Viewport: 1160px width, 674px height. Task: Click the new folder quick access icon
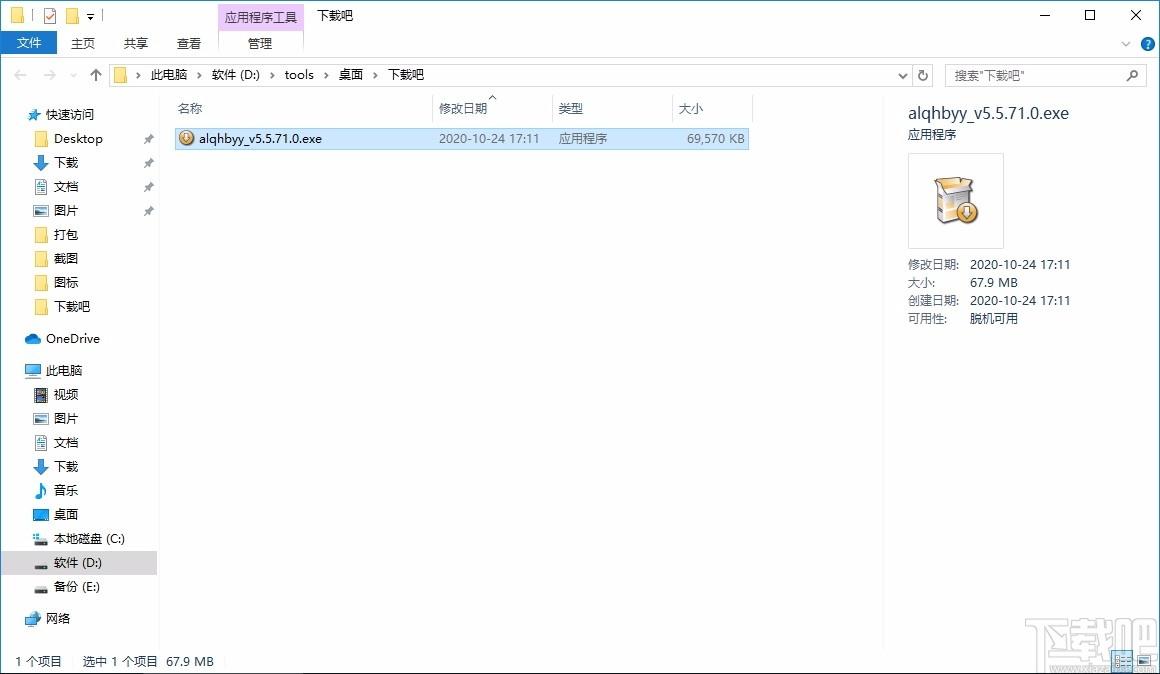[72, 16]
